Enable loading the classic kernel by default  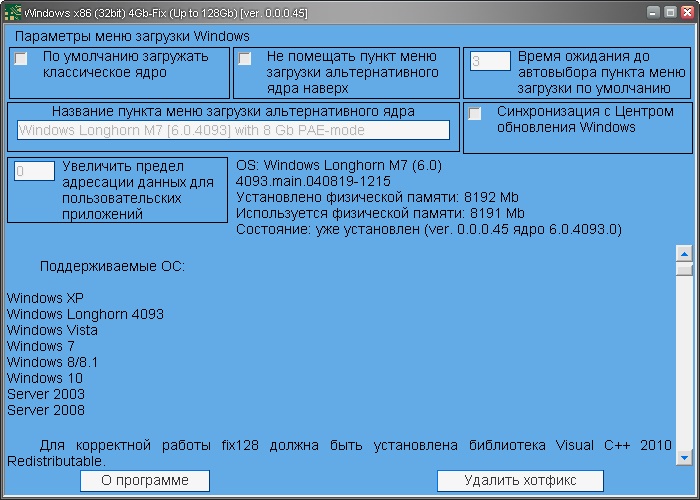point(21,58)
